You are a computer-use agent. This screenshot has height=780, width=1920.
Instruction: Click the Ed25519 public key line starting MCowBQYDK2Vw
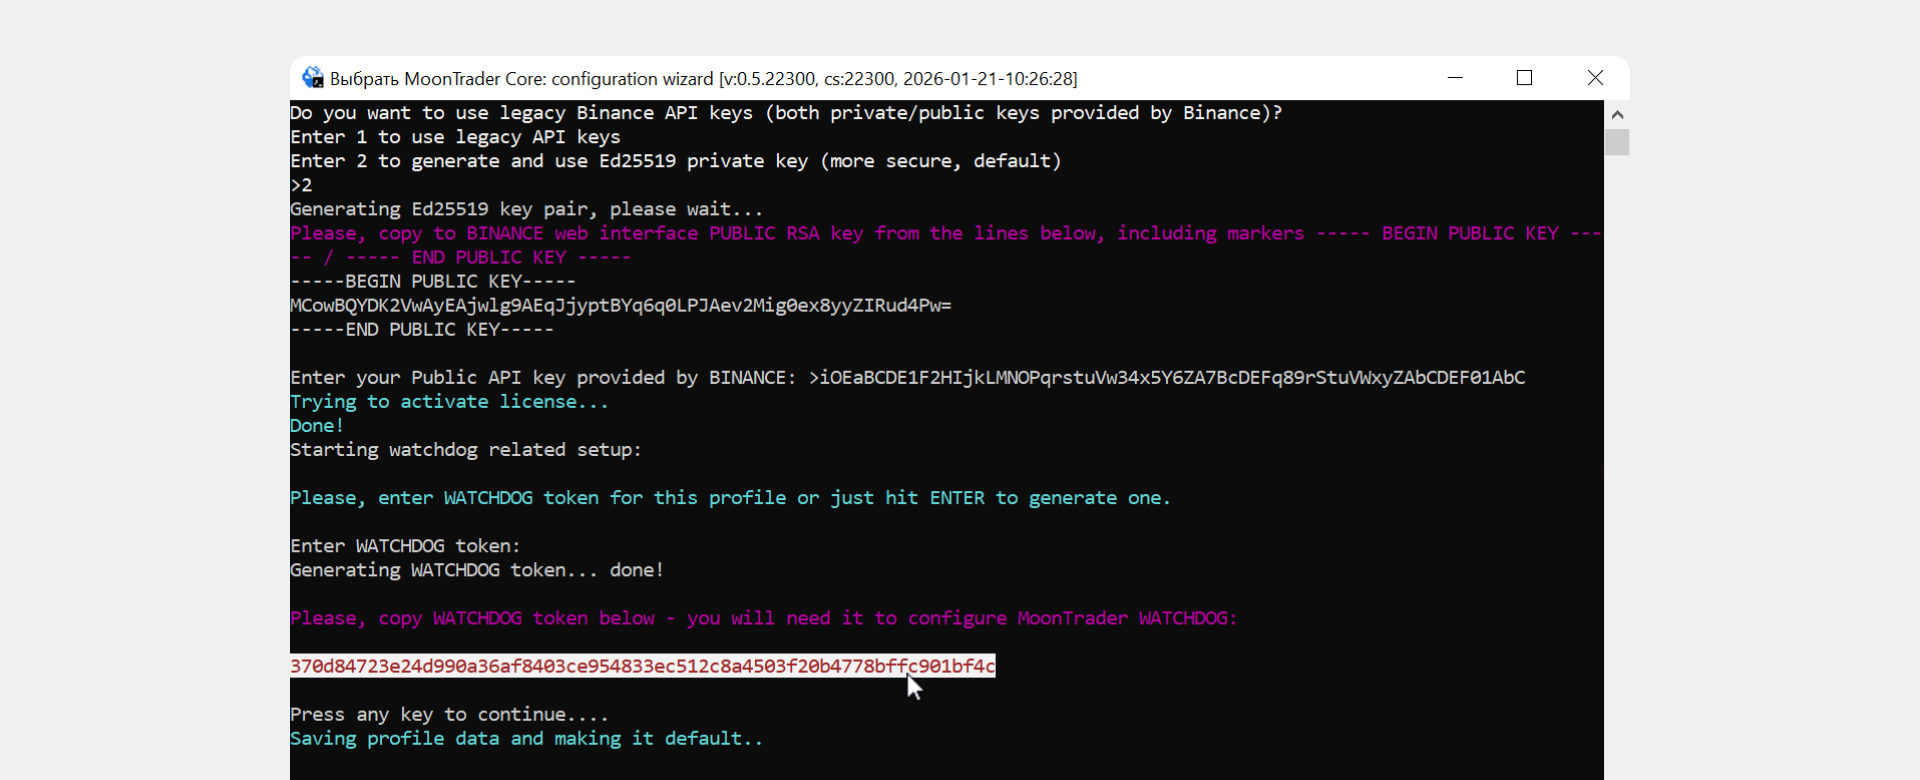click(620, 305)
